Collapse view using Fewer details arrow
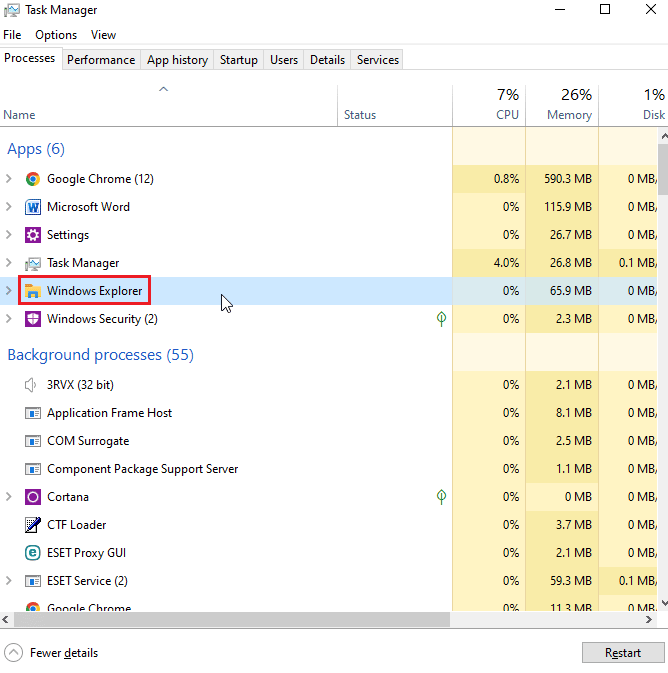The image size is (668, 673). (x=14, y=653)
